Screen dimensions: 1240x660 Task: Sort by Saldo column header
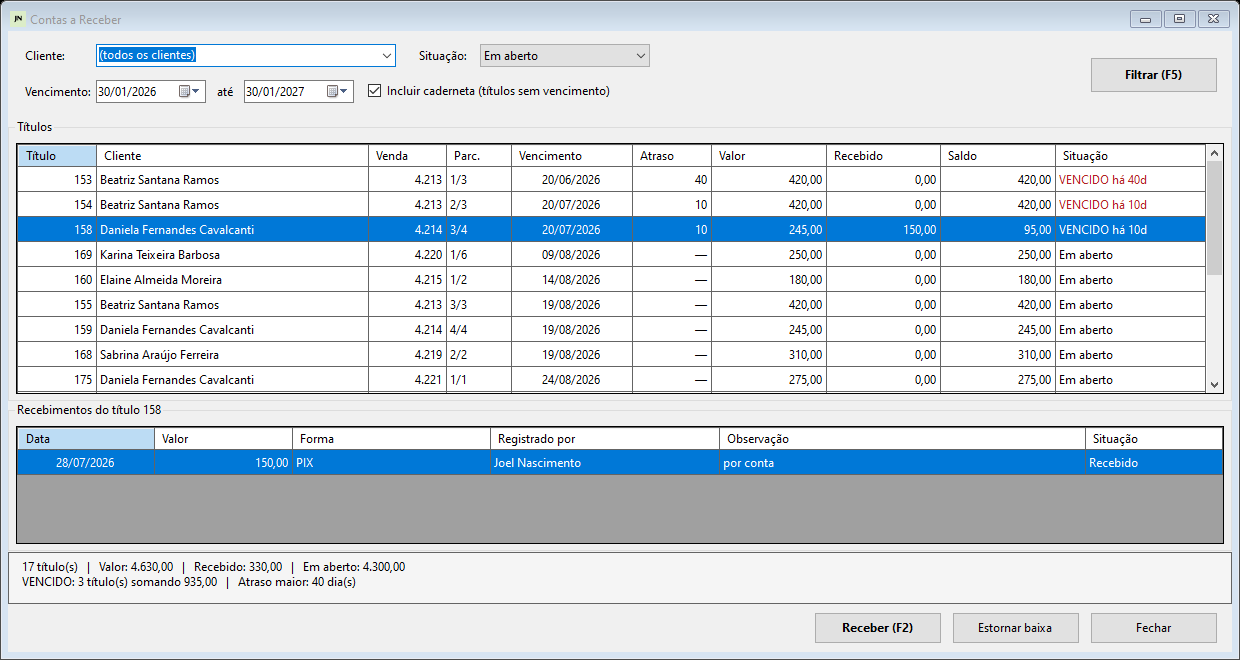pos(998,156)
